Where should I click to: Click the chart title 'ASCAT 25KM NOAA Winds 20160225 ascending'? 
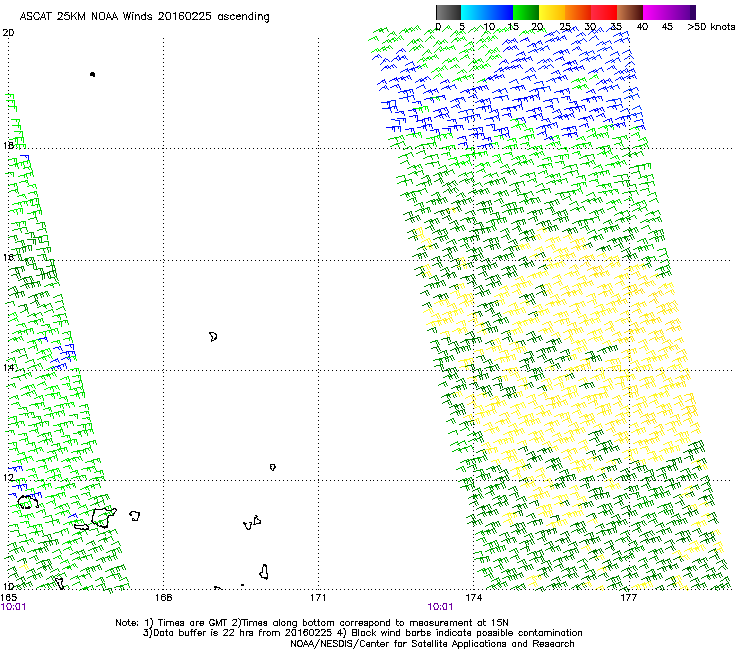pyautogui.click(x=144, y=17)
